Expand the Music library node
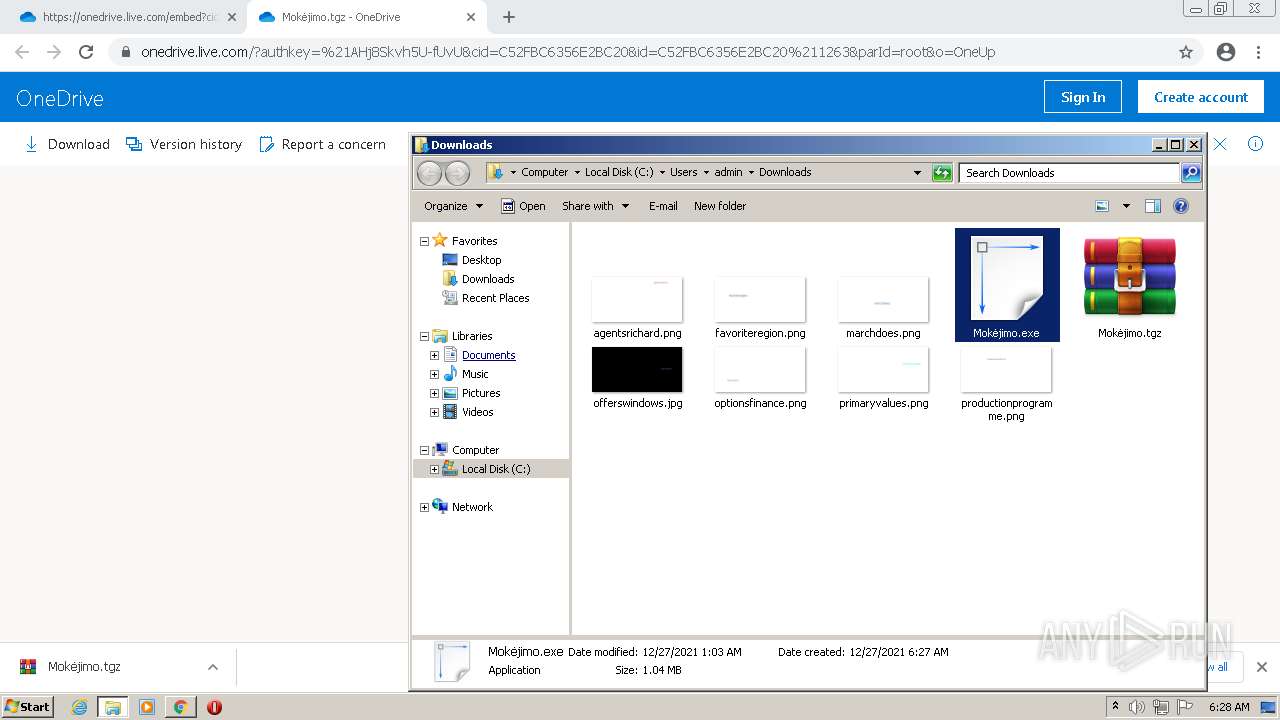This screenshot has width=1280, height=720. (x=435, y=374)
